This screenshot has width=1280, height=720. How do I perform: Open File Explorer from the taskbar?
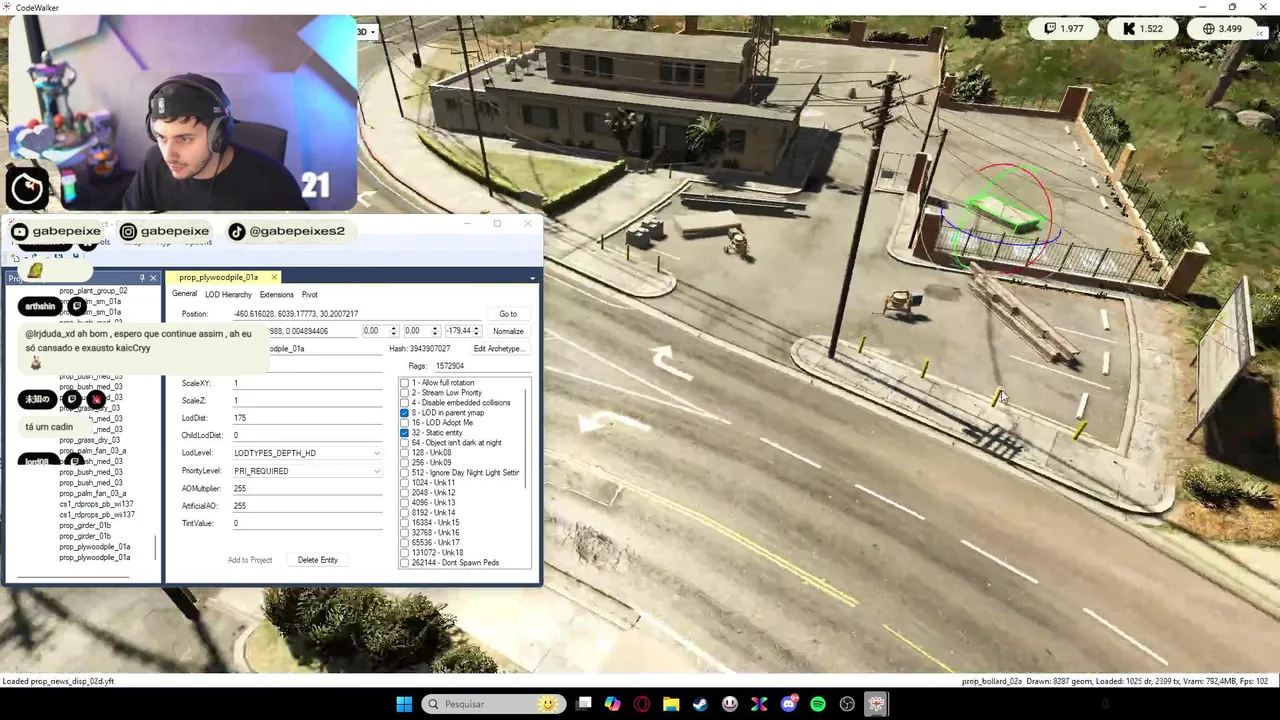tap(671, 704)
